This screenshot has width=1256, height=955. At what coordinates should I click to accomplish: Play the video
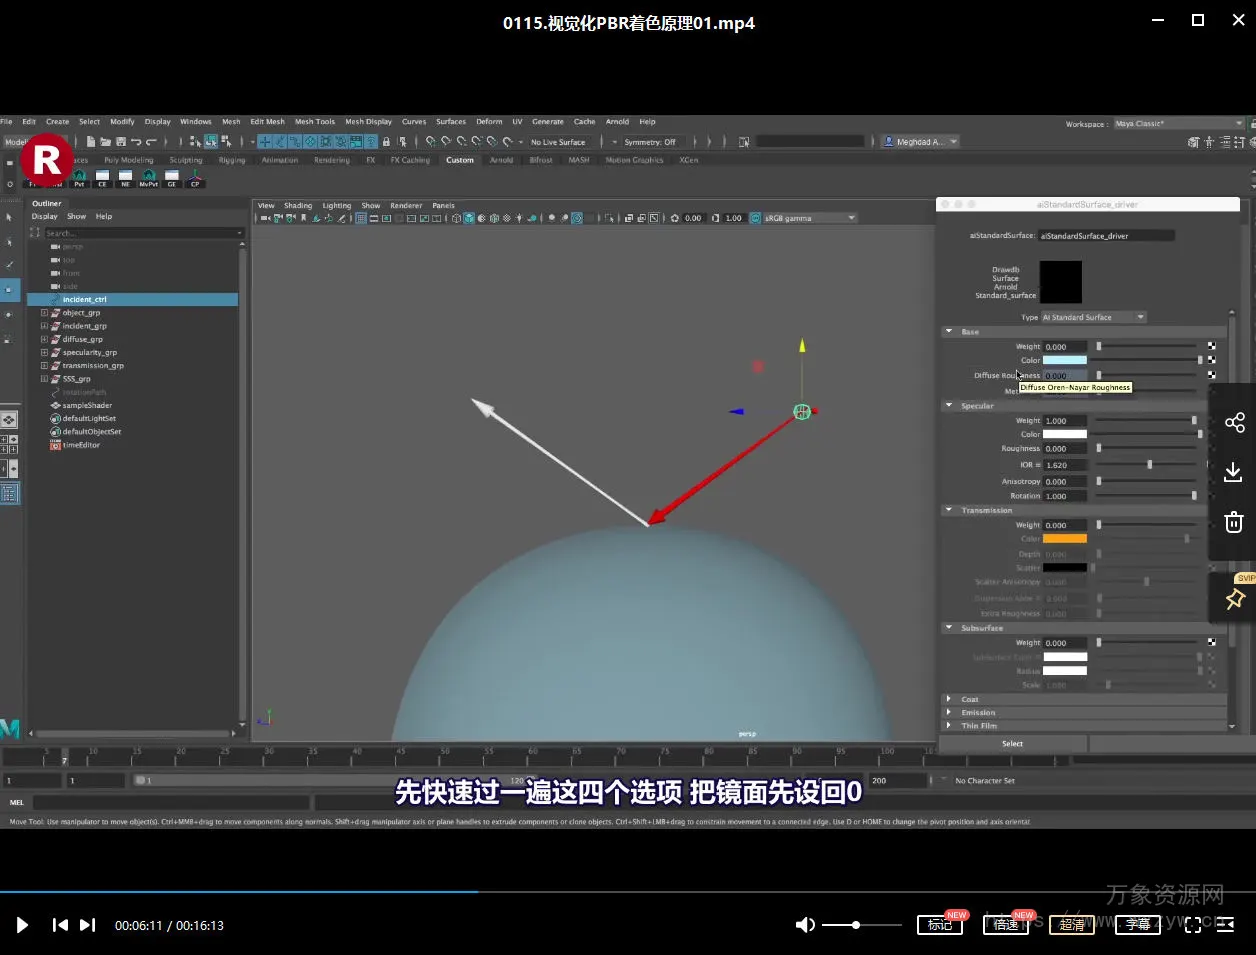tap(22, 925)
